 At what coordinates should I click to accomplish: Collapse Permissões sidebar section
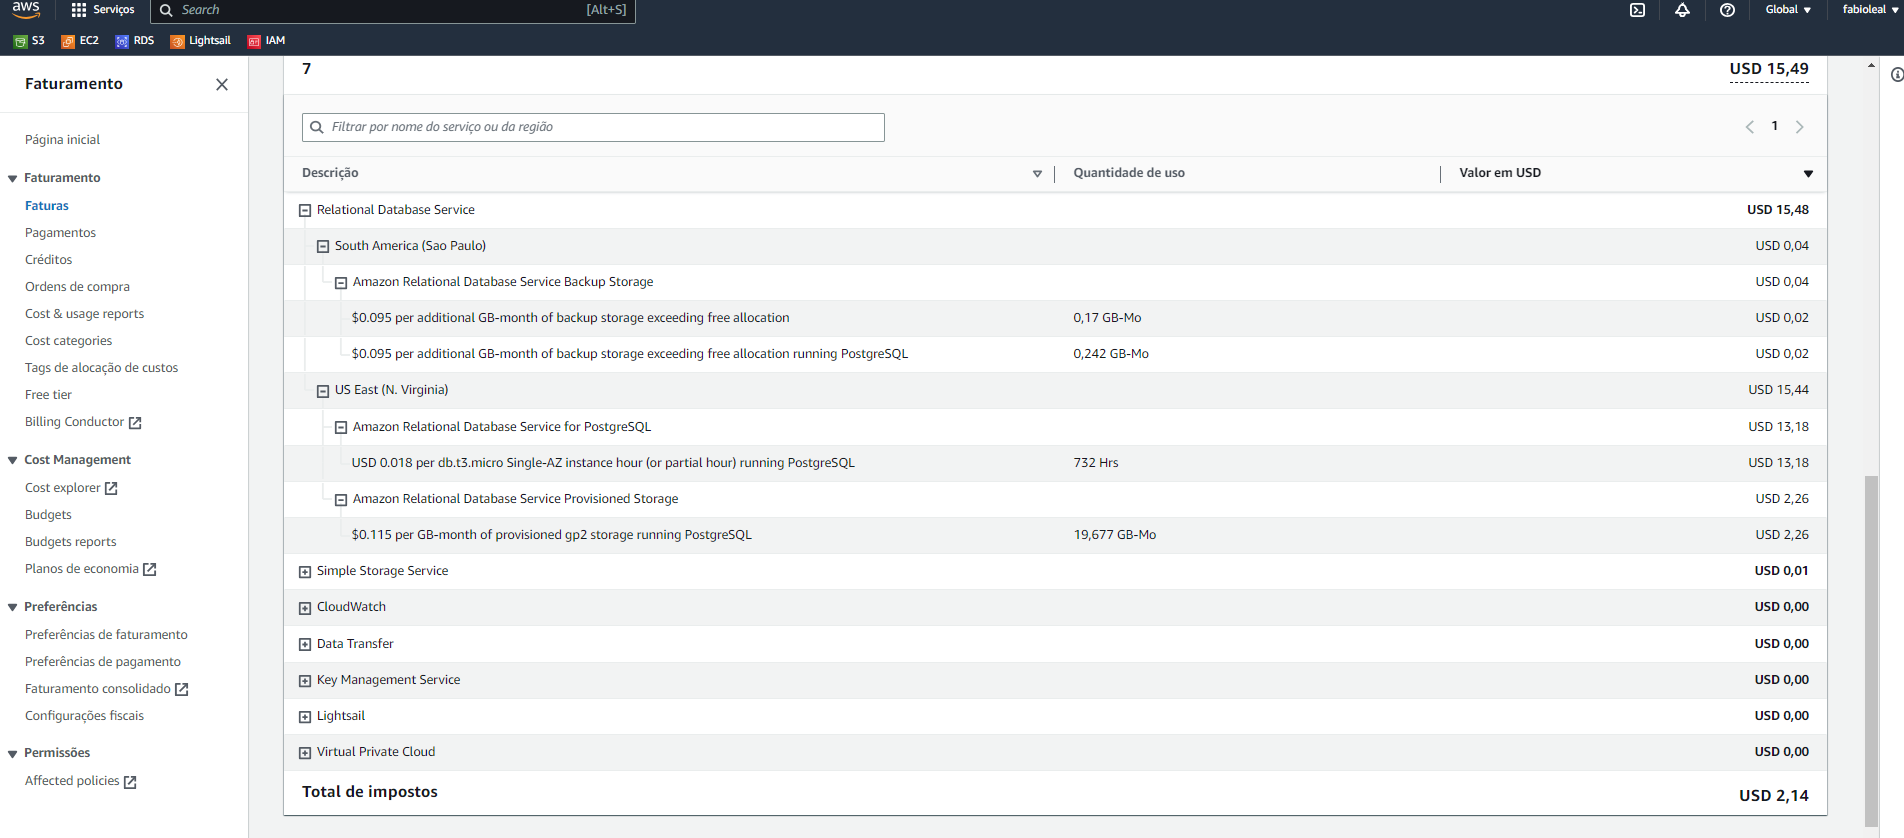point(13,754)
